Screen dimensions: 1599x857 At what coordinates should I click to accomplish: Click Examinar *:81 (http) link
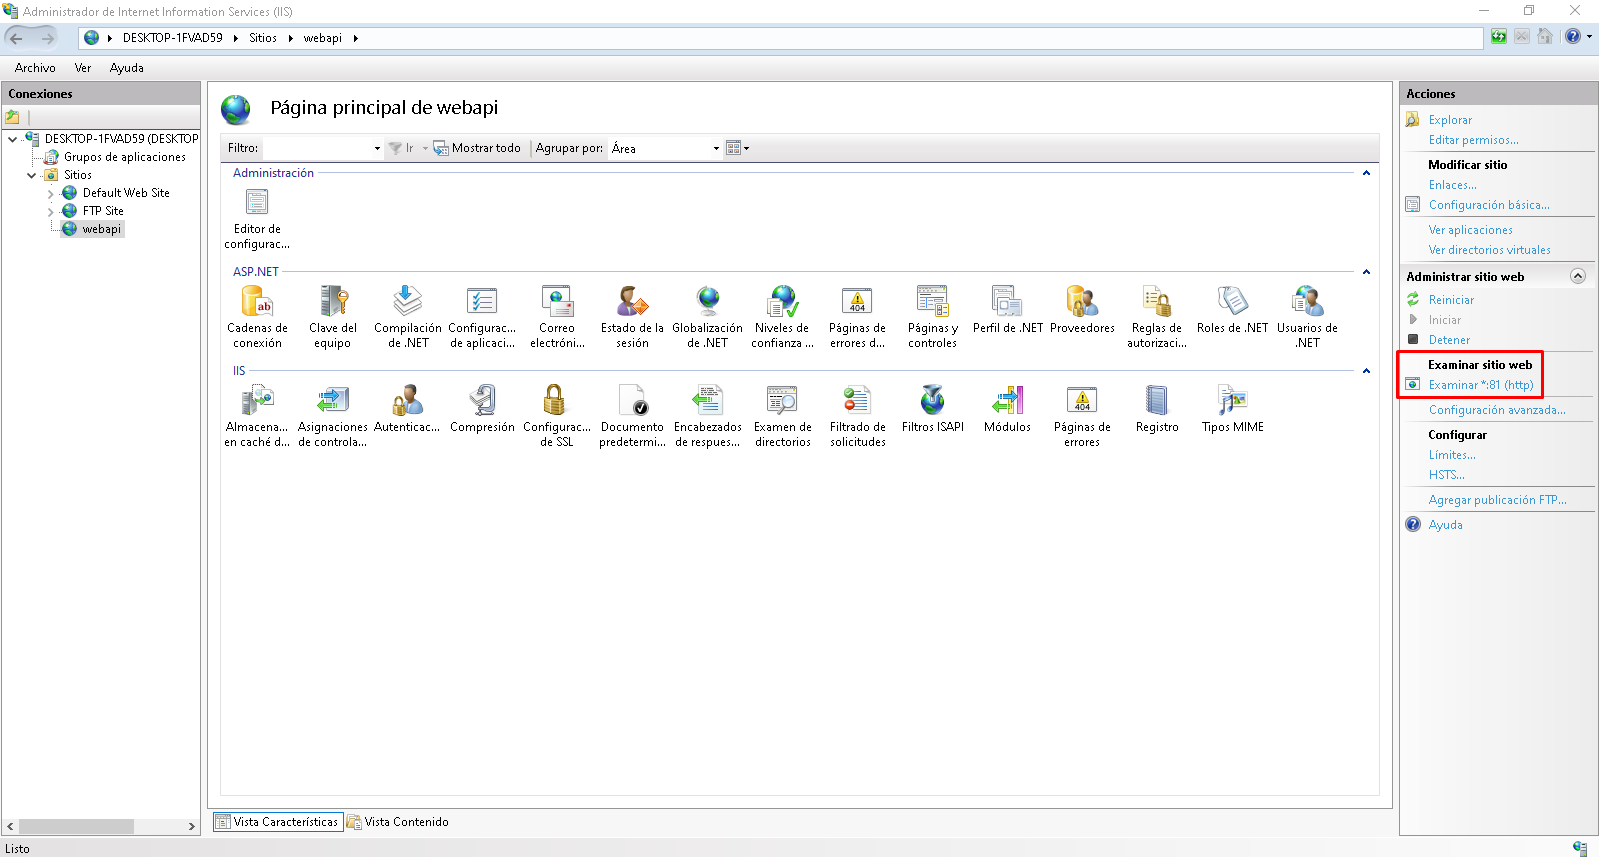click(1480, 385)
